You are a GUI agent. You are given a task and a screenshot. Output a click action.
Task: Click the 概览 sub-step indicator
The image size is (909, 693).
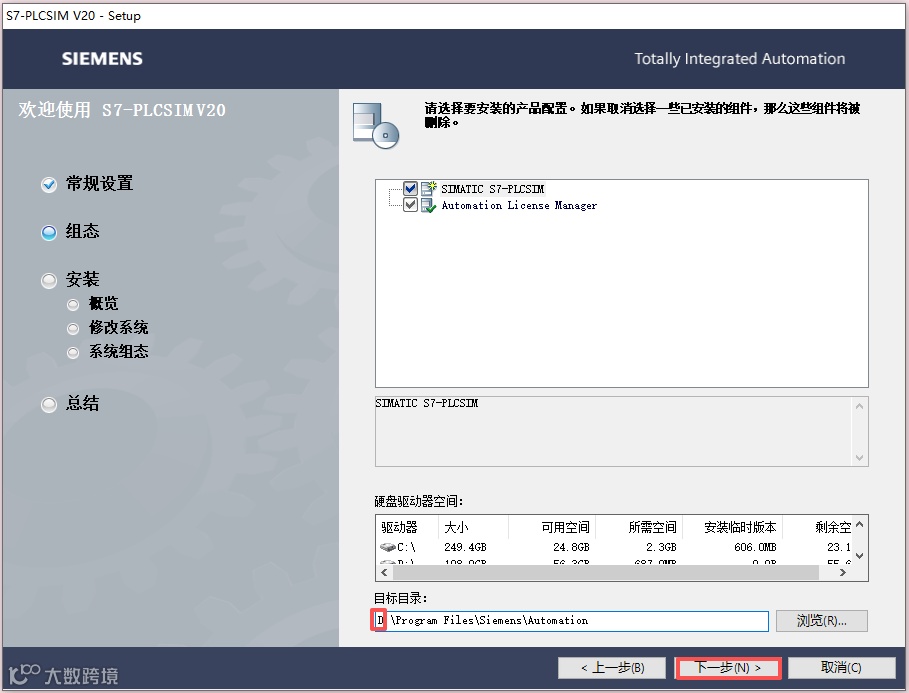point(73,304)
